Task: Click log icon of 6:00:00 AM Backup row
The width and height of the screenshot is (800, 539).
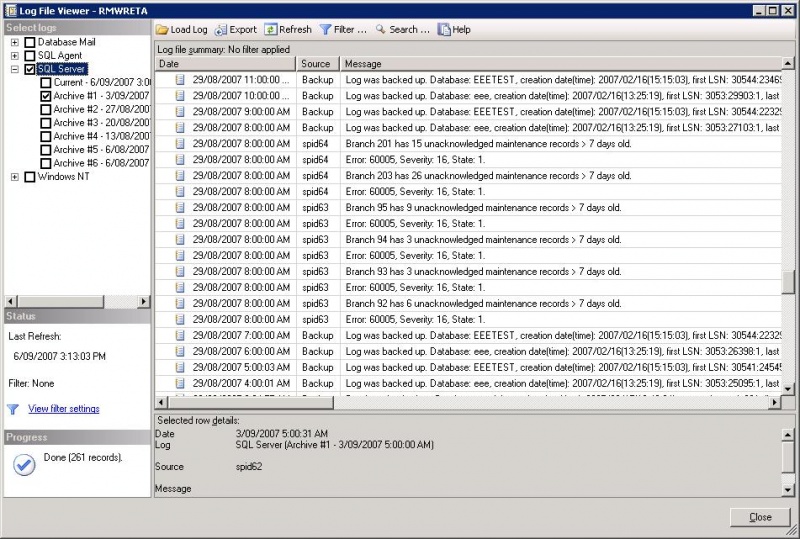Action: [180, 351]
